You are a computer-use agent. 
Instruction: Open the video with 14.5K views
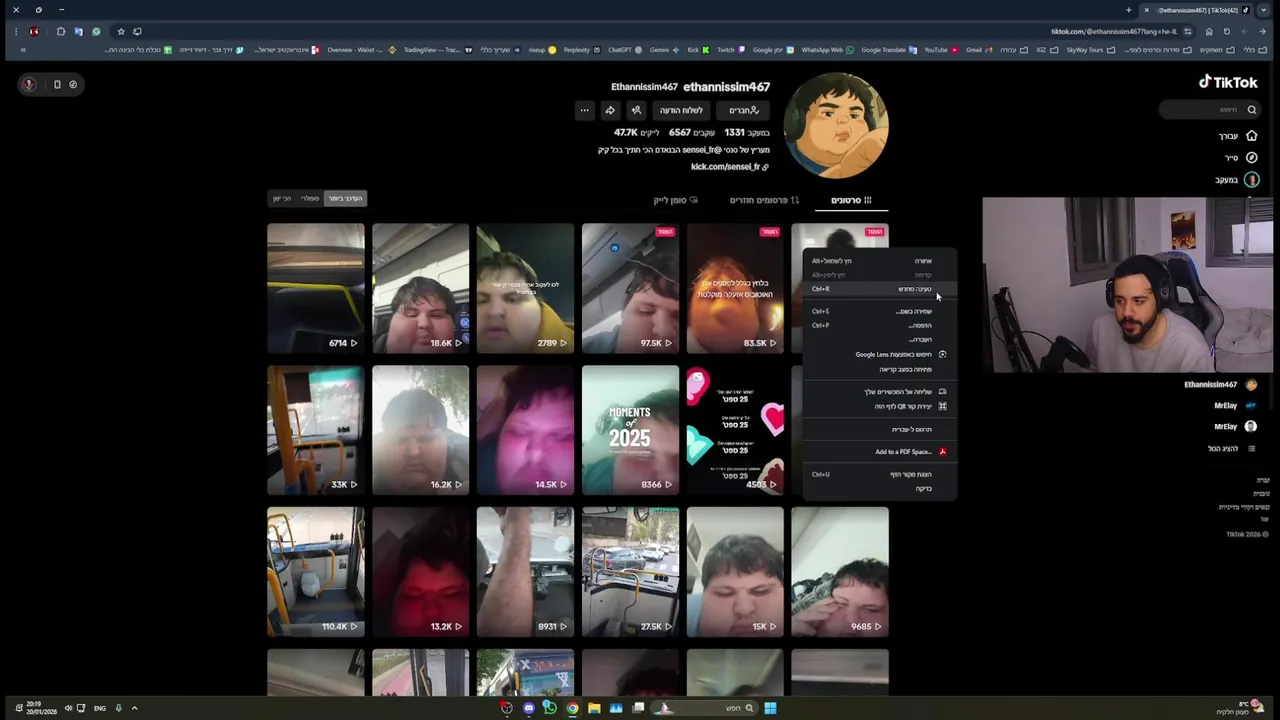click(x=525, y=430)
